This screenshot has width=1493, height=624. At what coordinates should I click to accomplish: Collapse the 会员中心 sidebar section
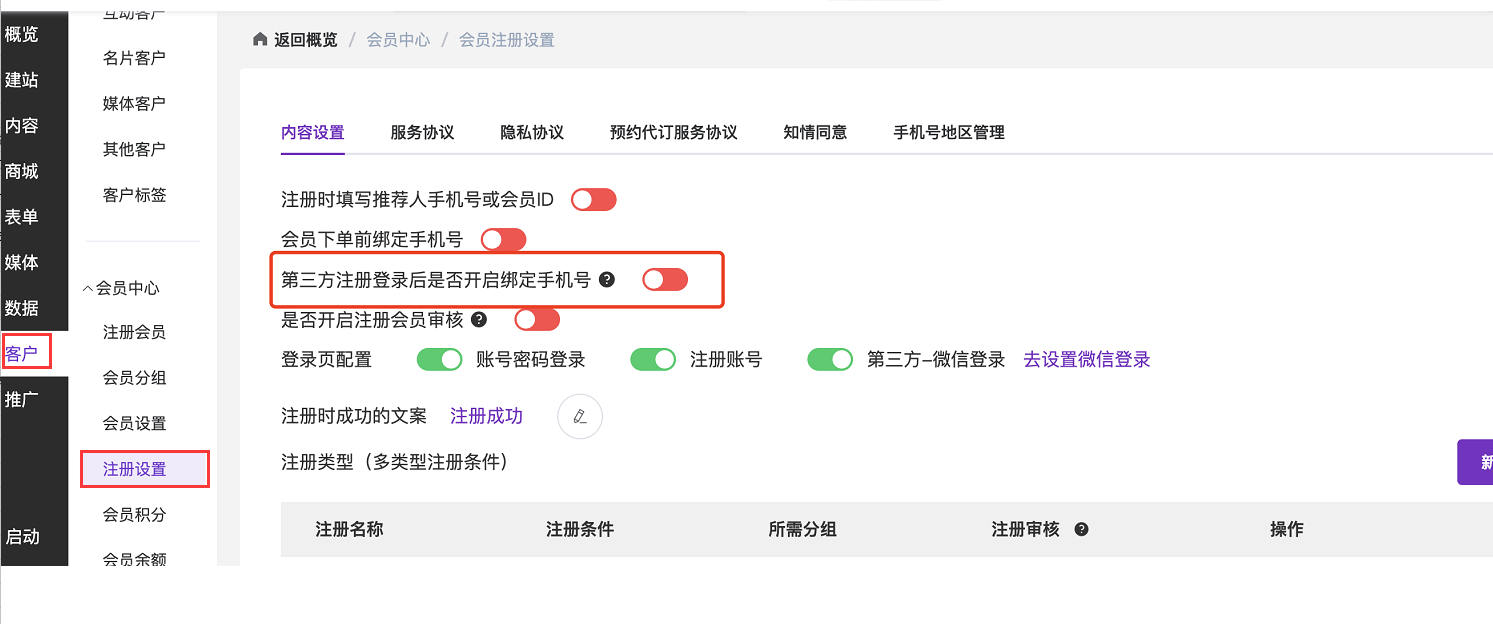pos(120,288)
